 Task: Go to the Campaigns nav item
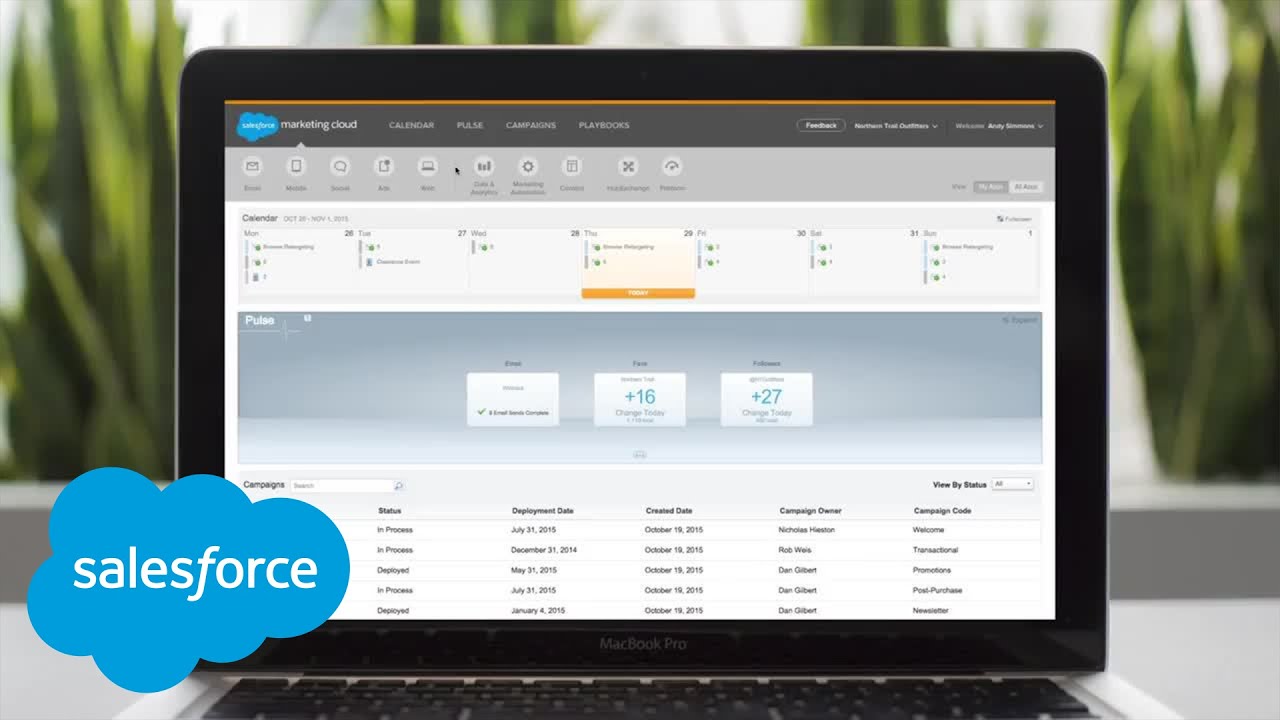coord(531,125)
